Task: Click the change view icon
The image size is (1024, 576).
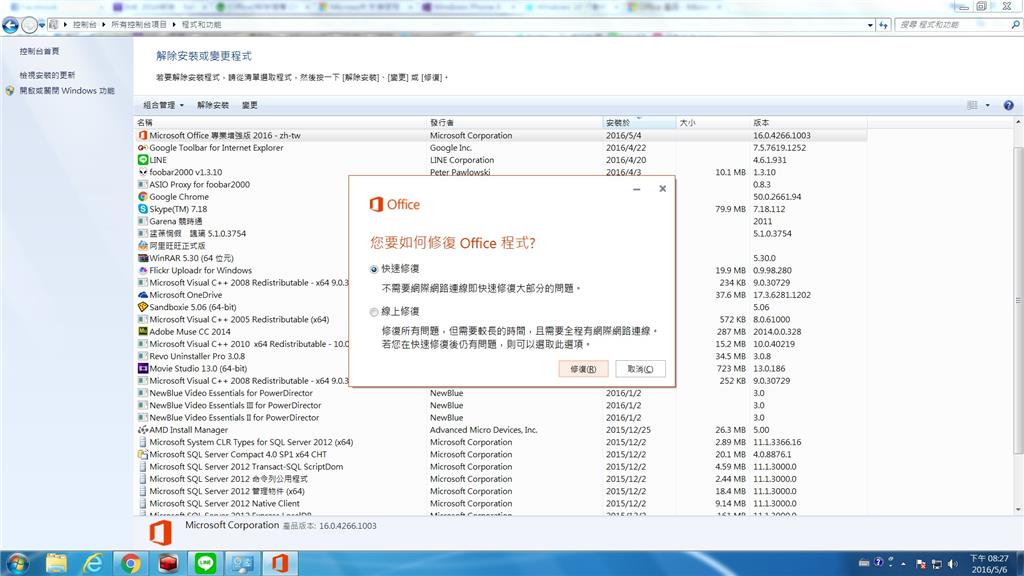Action: click(x=972, y=105)
